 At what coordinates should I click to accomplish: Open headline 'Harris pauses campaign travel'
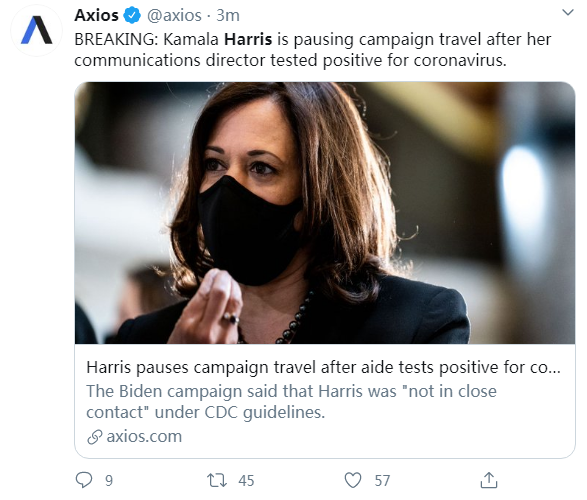[323, 368]
